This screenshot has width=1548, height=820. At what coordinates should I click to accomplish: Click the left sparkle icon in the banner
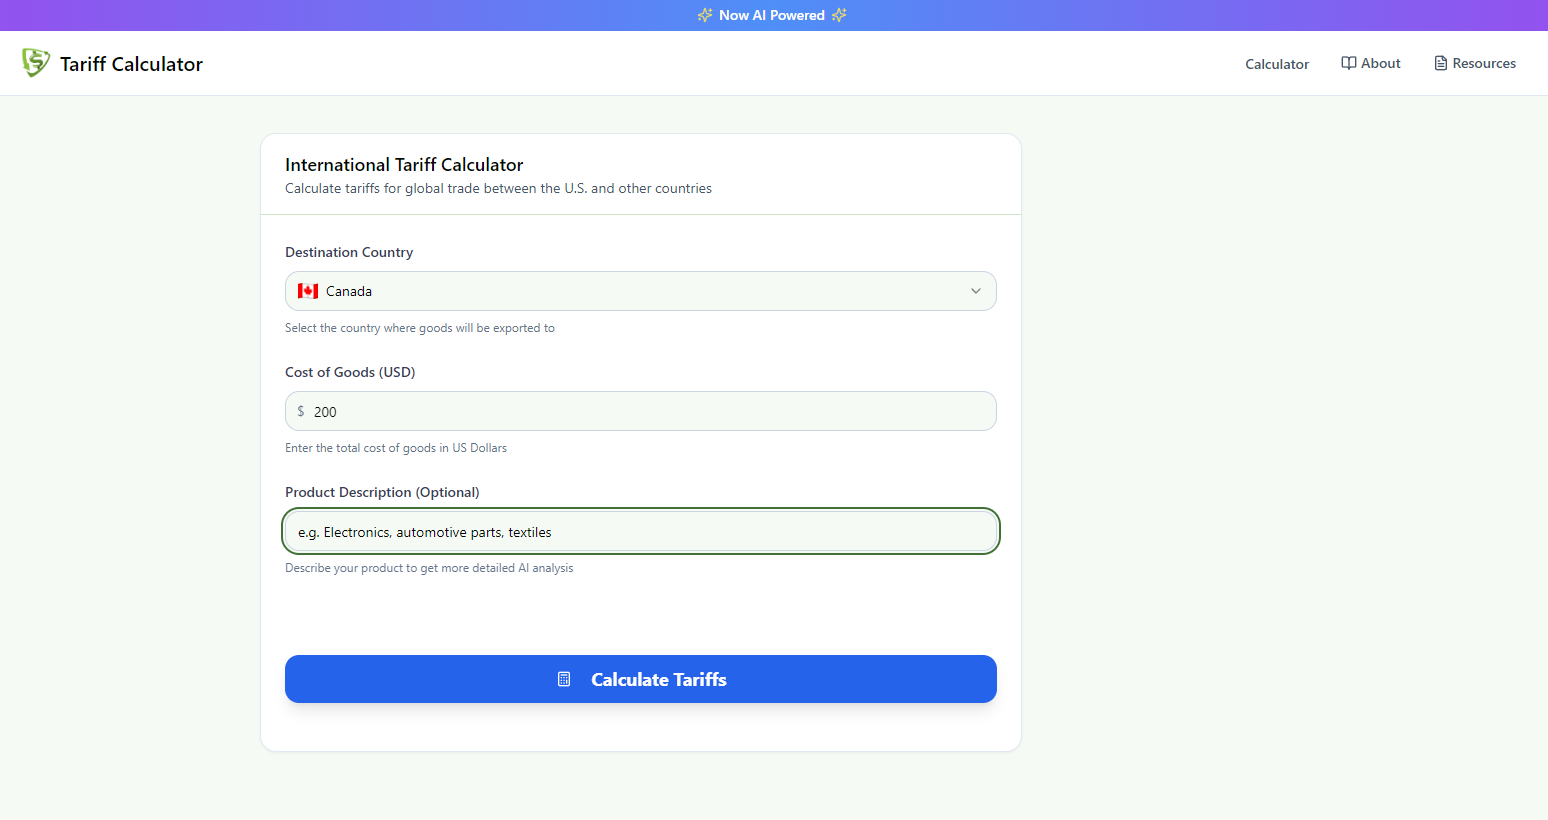click(x=705, y=15)
